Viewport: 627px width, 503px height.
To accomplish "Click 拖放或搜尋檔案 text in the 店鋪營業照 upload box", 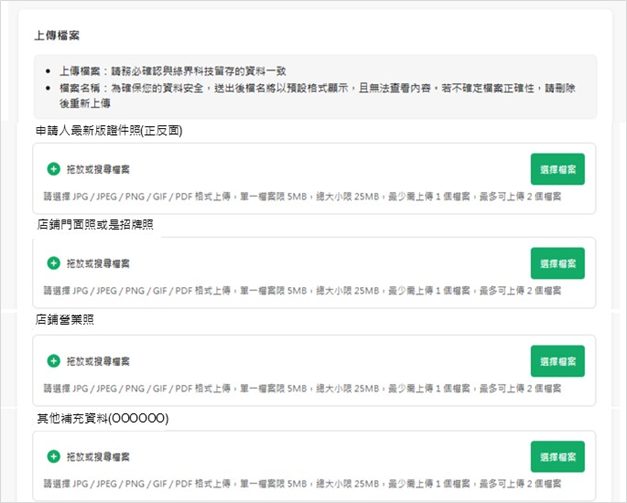I will 97,360.
